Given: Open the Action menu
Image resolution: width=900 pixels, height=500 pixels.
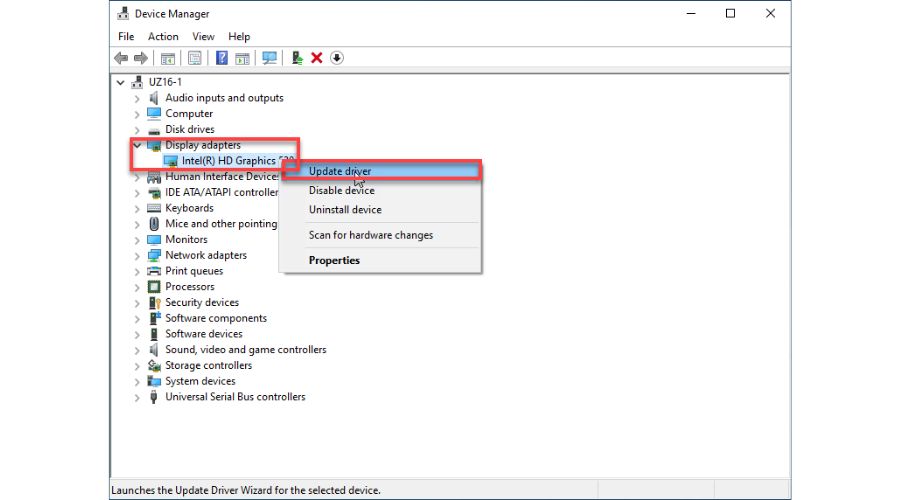Looking at the screenshot, I should pos(163,36).
